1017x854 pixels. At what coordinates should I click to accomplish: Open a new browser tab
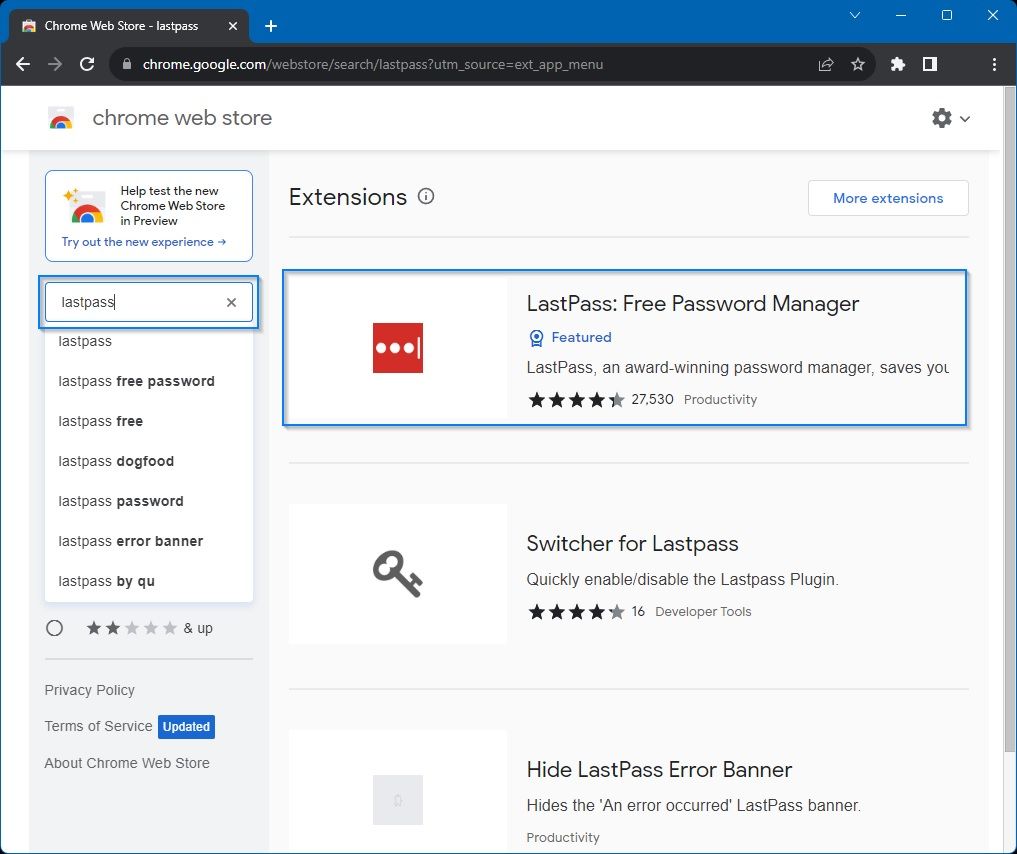point(270,26)
